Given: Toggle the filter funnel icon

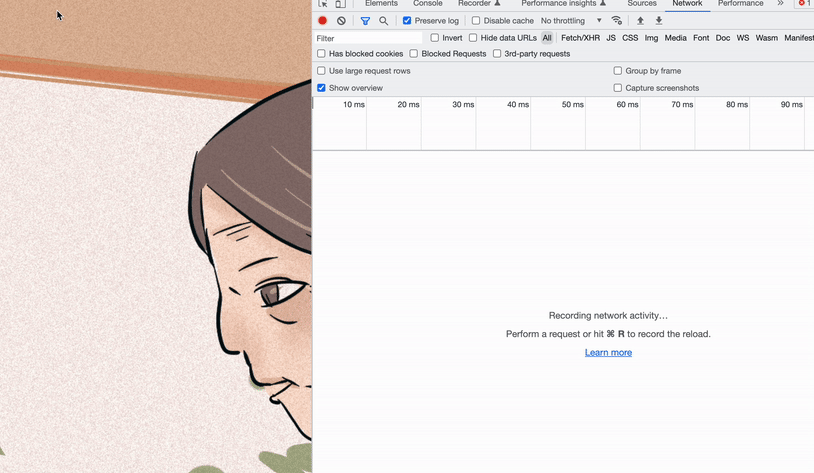Looking at the screenshot, I should coord(365,21).
